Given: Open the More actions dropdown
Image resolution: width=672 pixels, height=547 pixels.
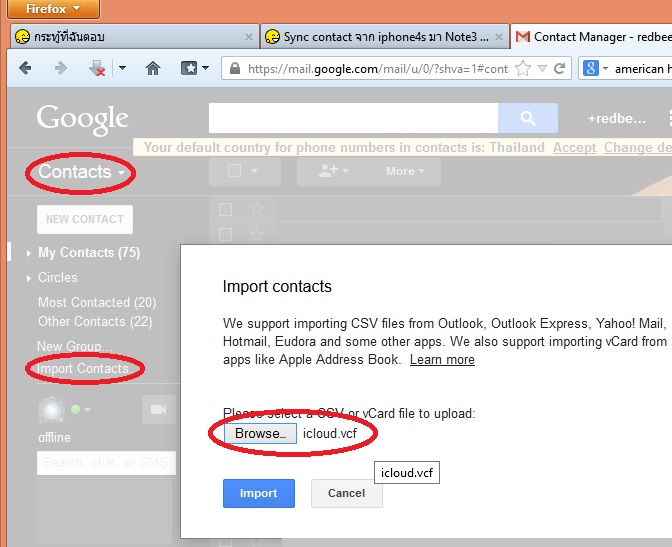Looking at the screenshot, I should coord(405,171).
